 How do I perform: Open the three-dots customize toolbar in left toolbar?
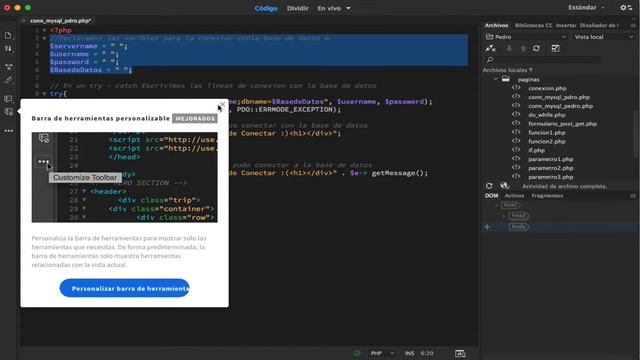click(x=9, y=131)
